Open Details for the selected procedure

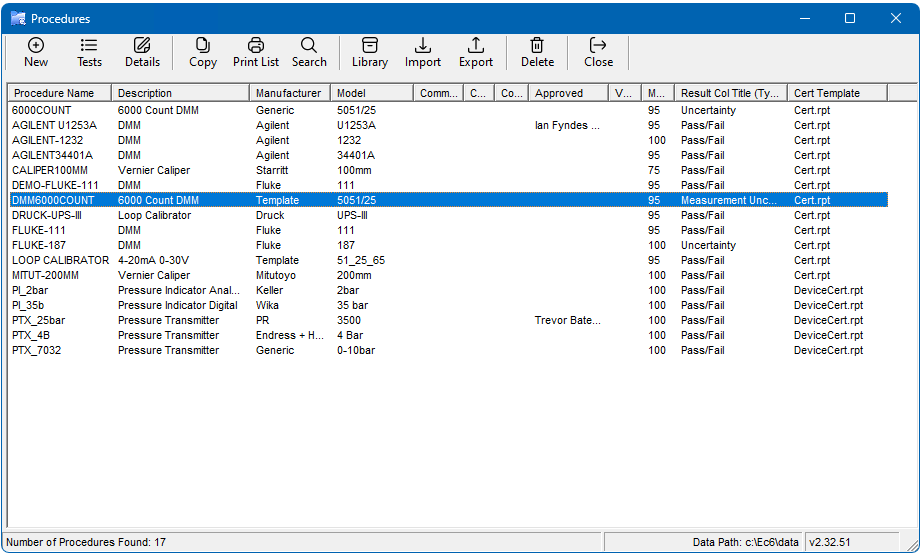coord(142,52)
